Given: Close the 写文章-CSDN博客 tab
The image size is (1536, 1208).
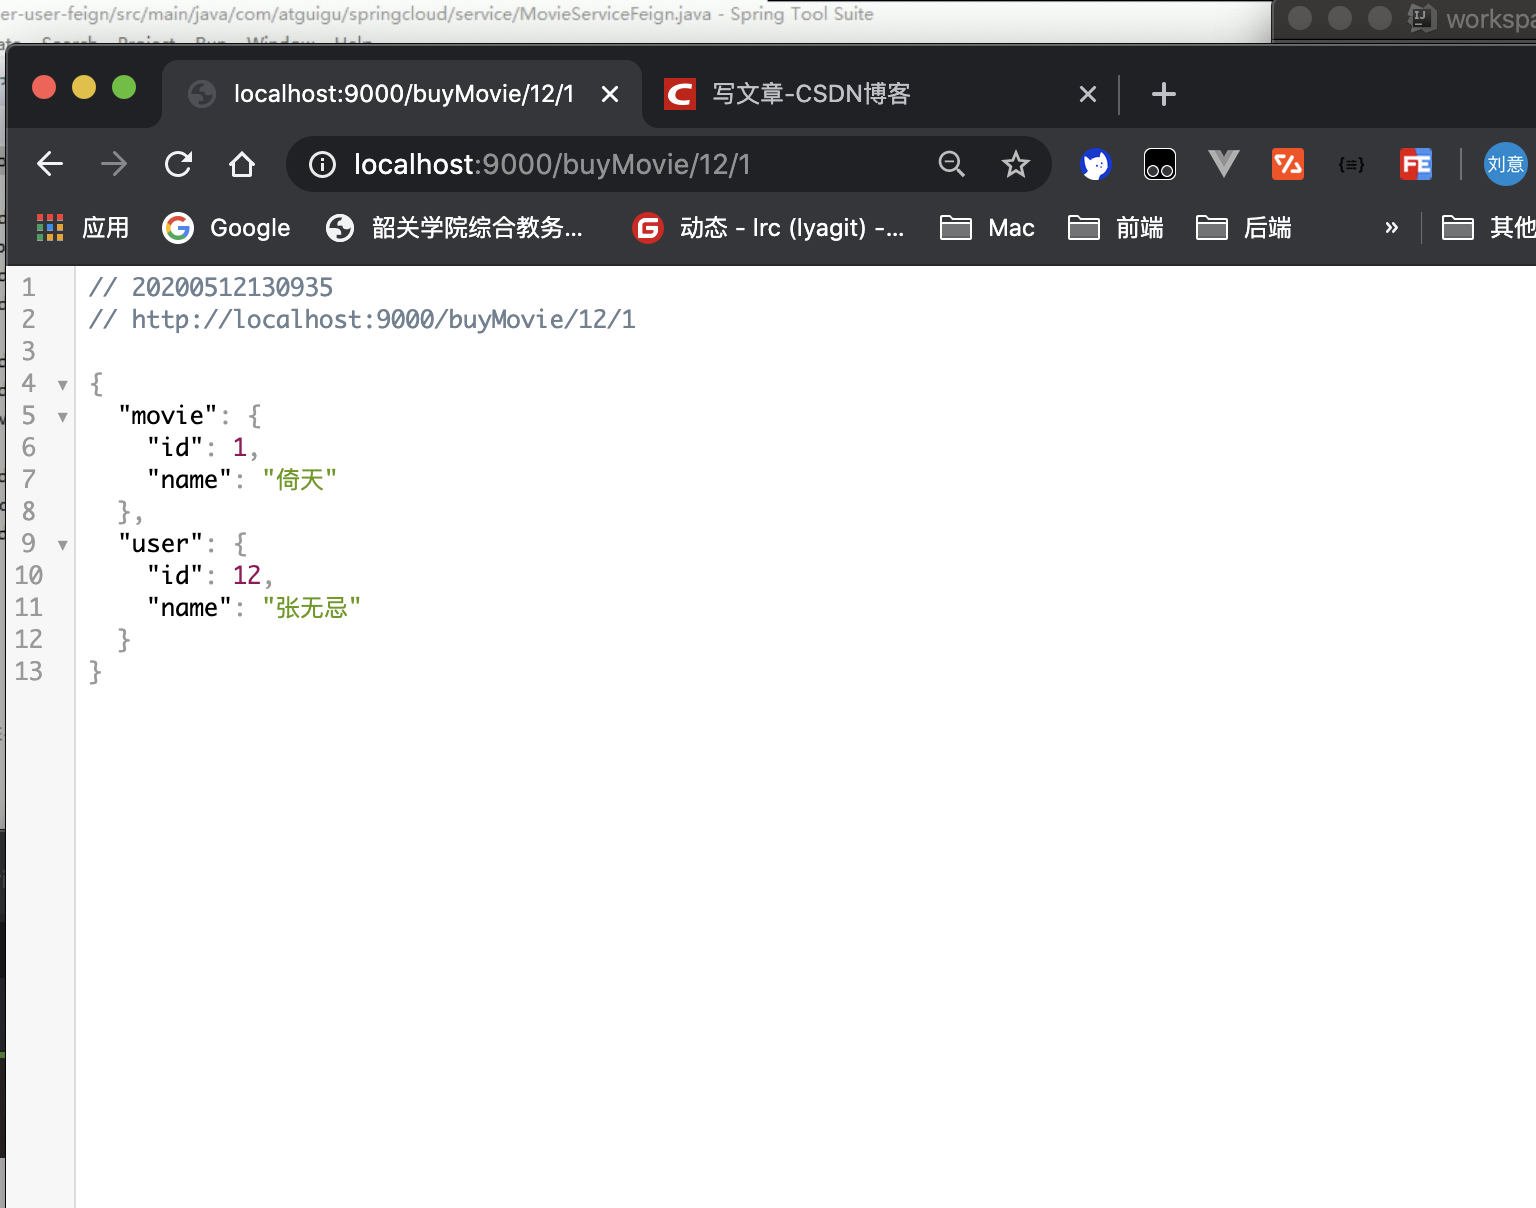Looking at the screenshot, I should pos(1088,94).
